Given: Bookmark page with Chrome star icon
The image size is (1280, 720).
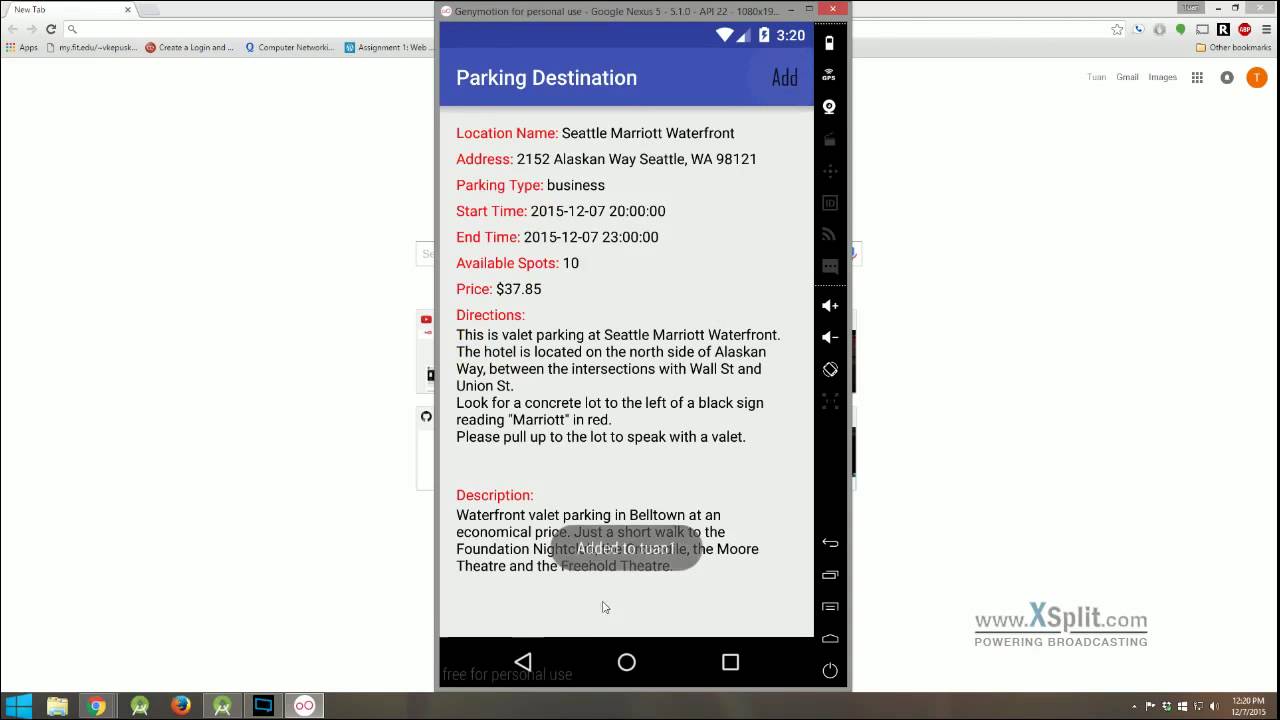Looking at the screenshot, I should (1117, 29).
